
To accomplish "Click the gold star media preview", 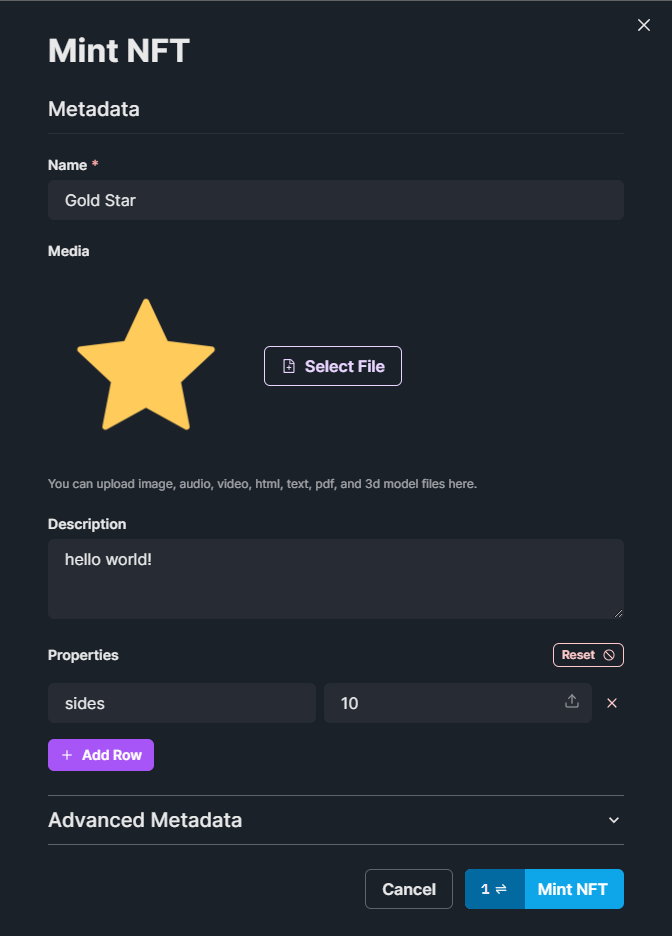I will (x=146, y=365).
